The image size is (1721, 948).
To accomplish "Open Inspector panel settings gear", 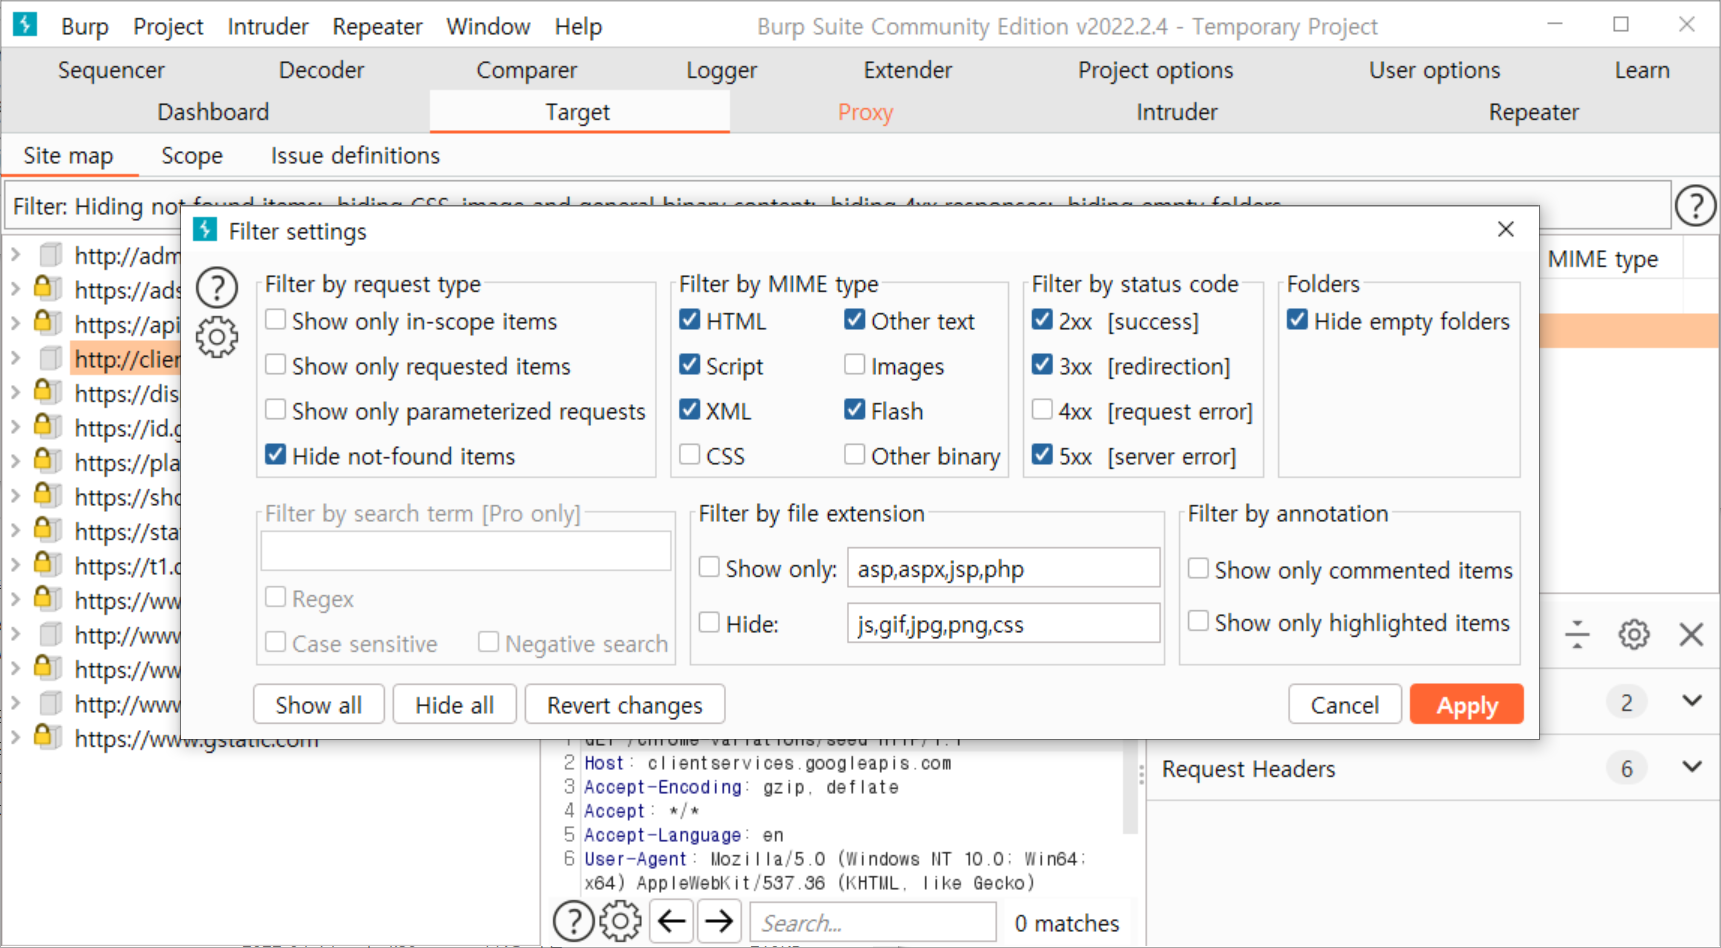I will click(1634, 634).
